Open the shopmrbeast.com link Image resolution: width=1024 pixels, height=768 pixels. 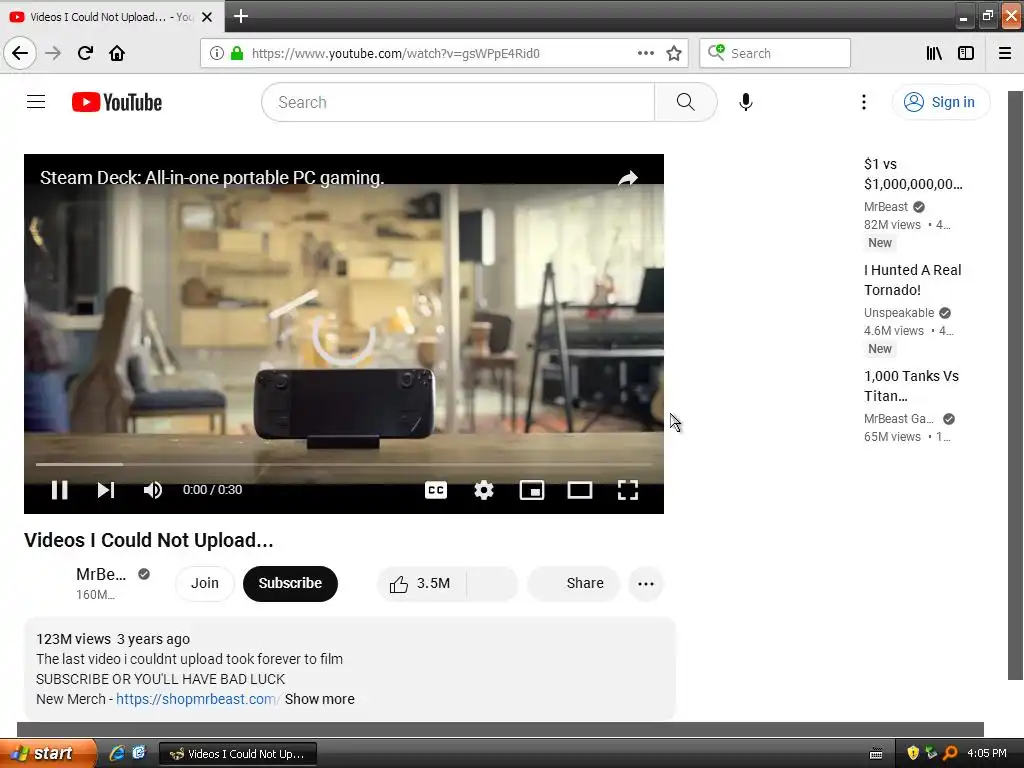tap(198, 699)
